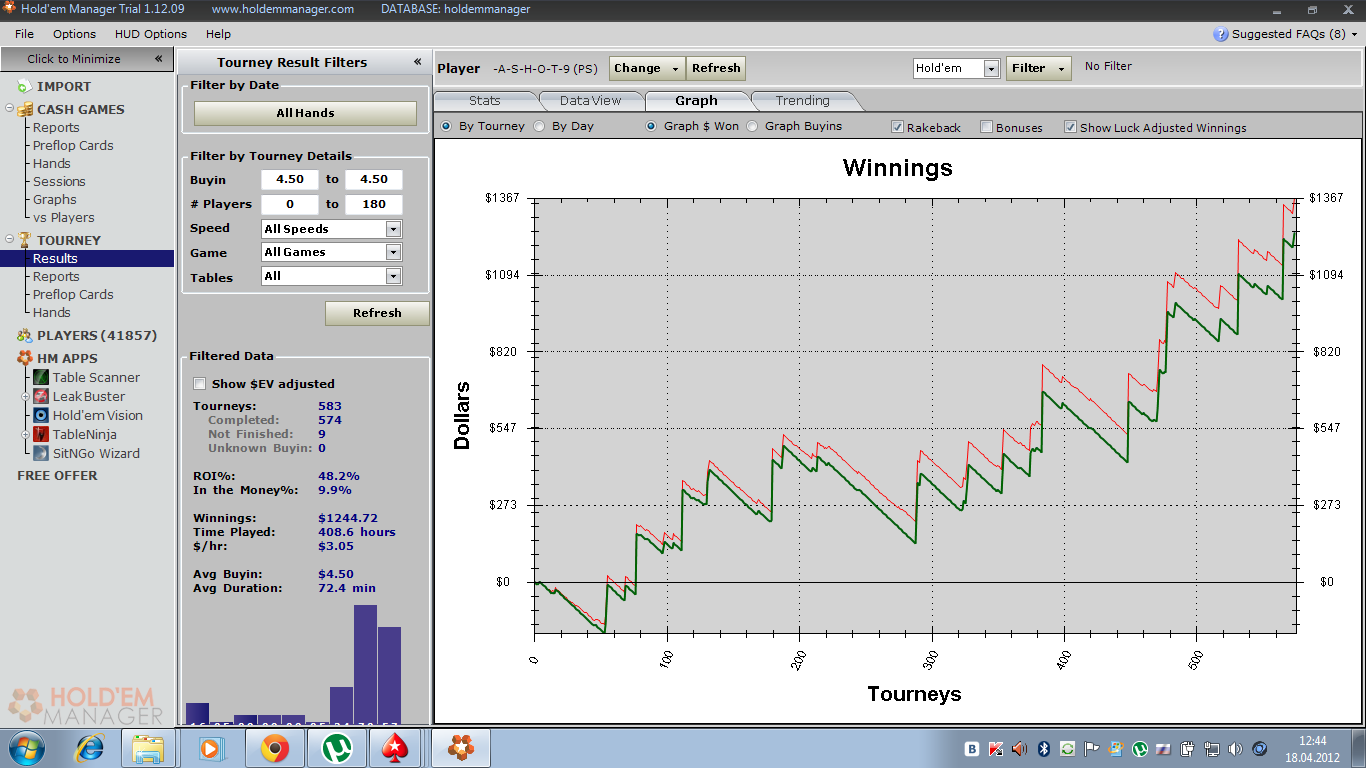
Task: Open Windows Media Player from the taskbar
Action: tap(210, 748)
